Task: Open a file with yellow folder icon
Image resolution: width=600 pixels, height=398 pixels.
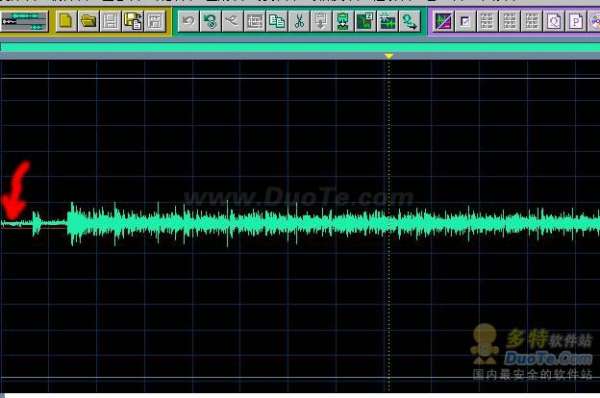Action: [x=88, y=21]
